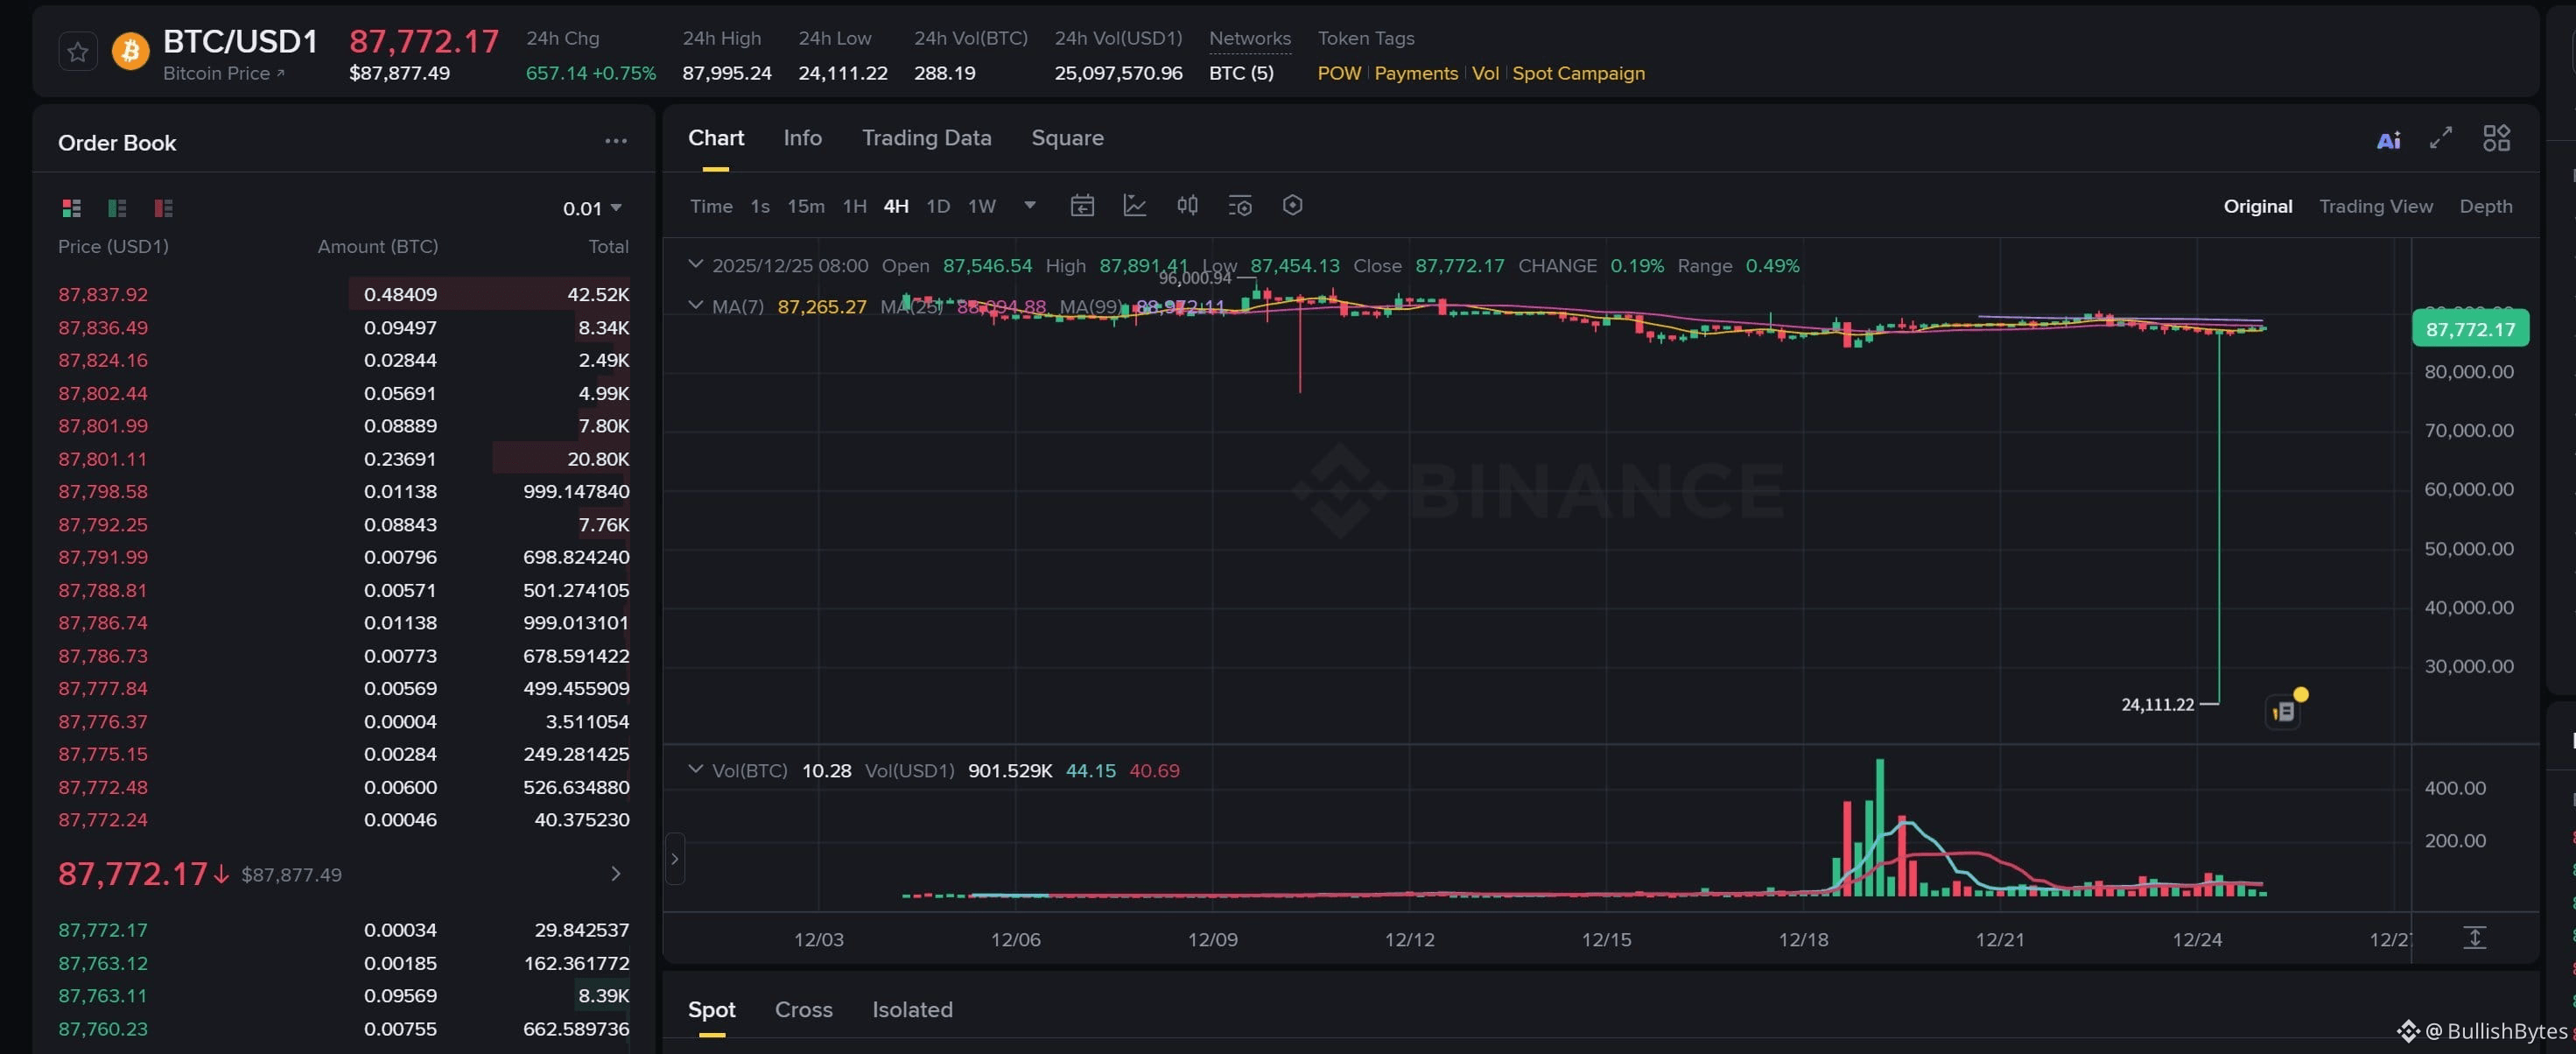Image resolution: width=2576 pixels, height=1054 pixels.
Task: Expand the extra time interval dropdown arrow
Action: [x=1030, y=205]
